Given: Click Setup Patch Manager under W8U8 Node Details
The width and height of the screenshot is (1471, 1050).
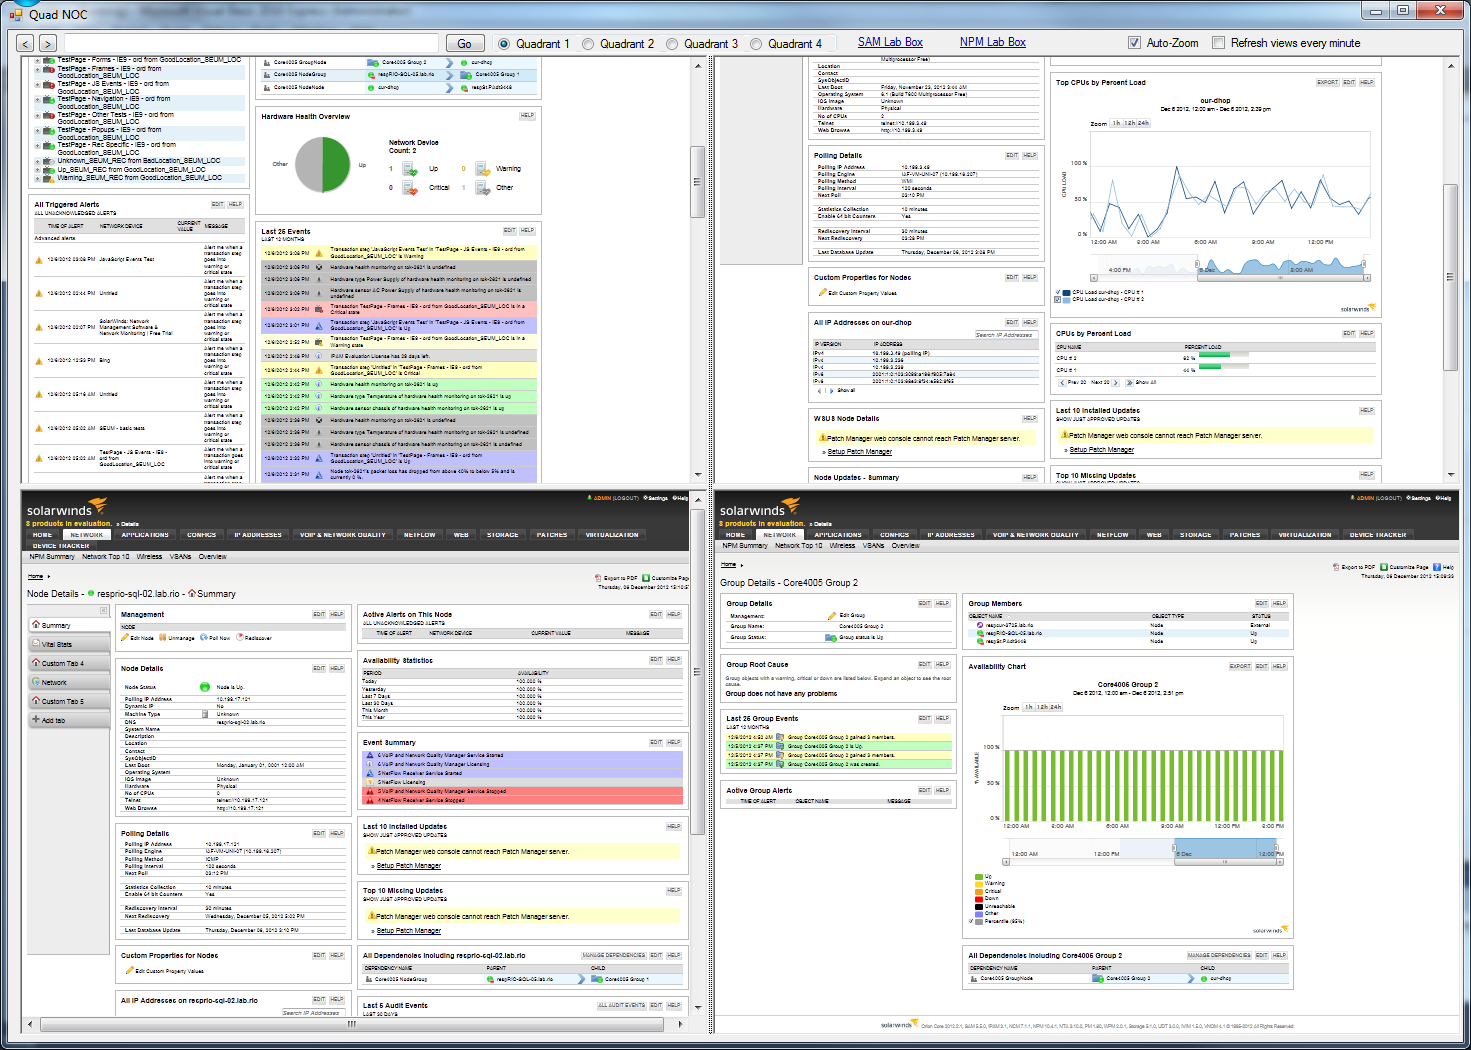Looking at the screenshot, I should (x=860, y=452).
